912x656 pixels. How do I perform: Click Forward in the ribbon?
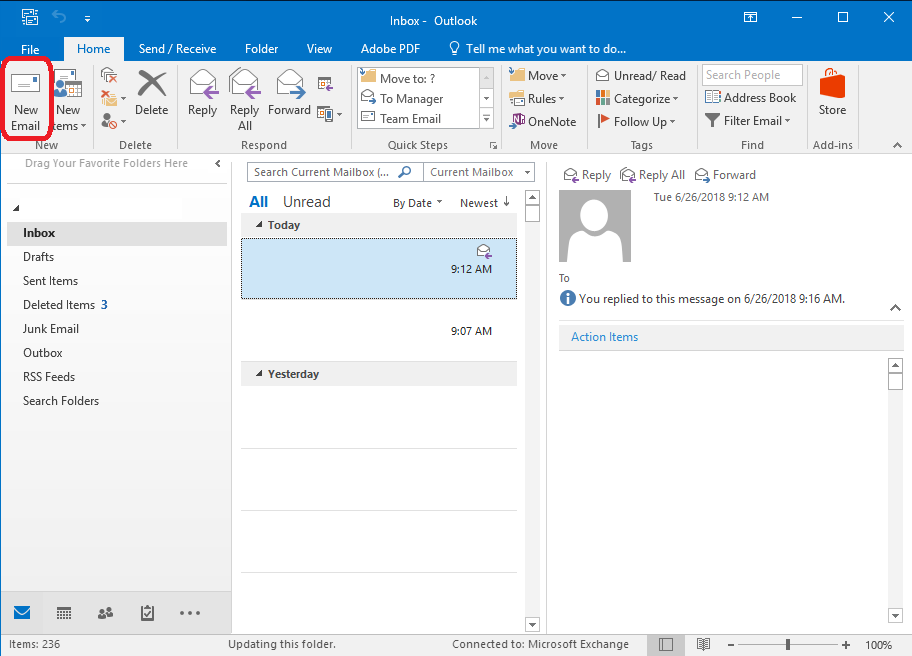tap(289, 93)
